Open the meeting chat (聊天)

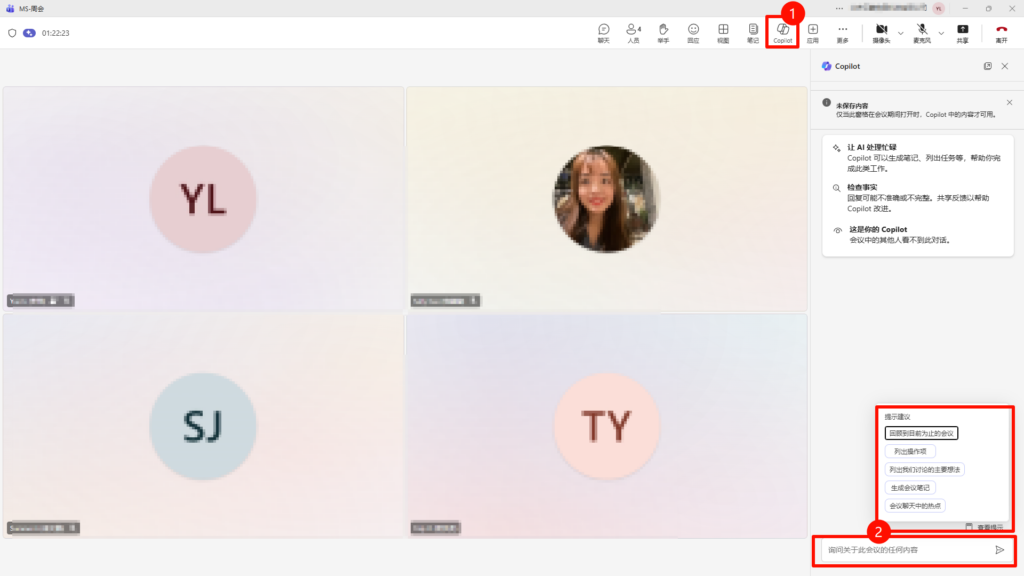(x=603, y=32)
